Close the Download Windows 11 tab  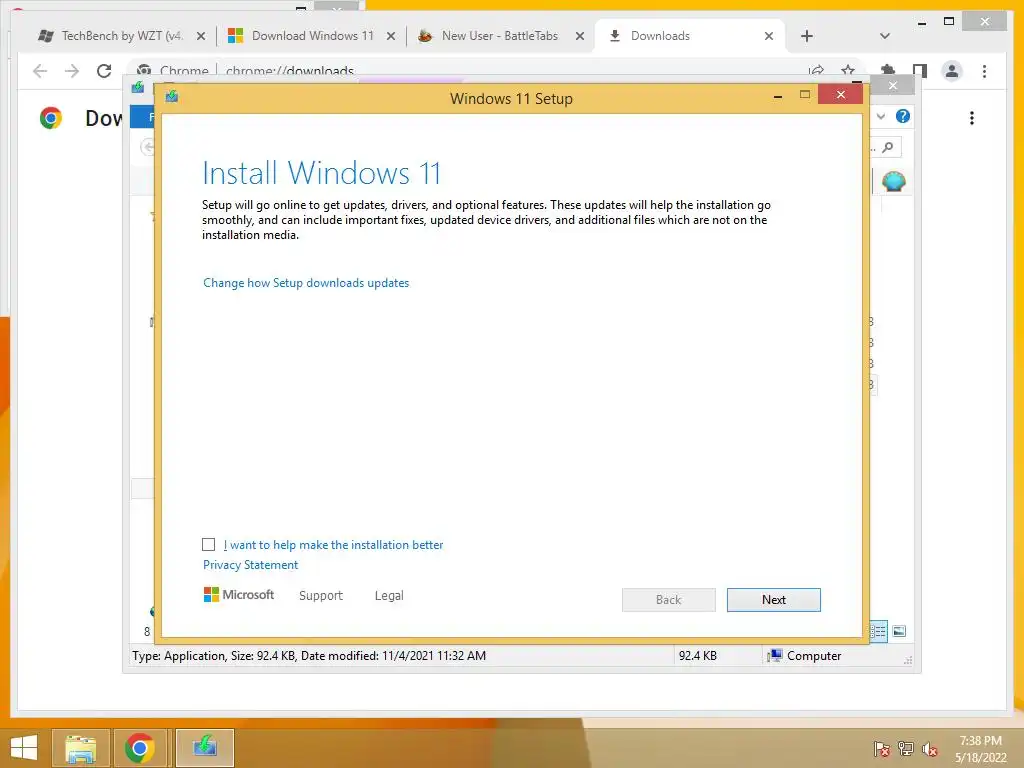click(x=391, y=36)
